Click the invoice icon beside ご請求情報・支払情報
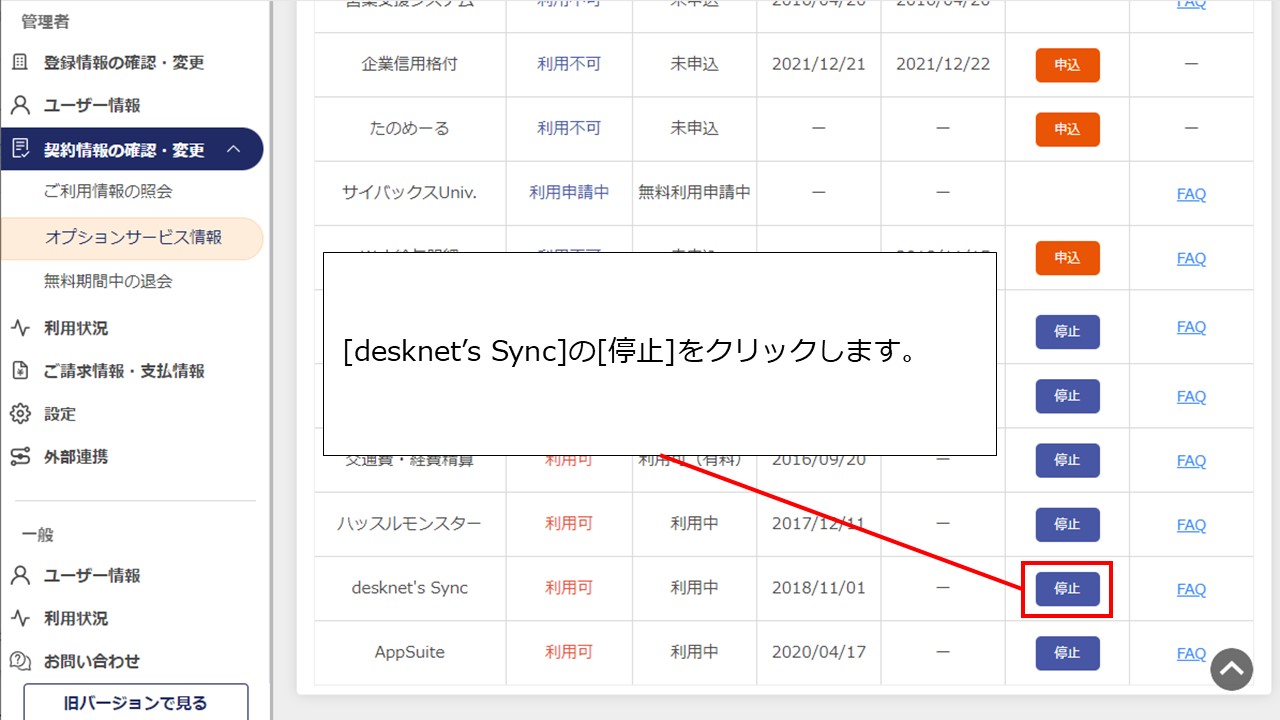This screenshot has height=720, width=1280. [20, 371]
